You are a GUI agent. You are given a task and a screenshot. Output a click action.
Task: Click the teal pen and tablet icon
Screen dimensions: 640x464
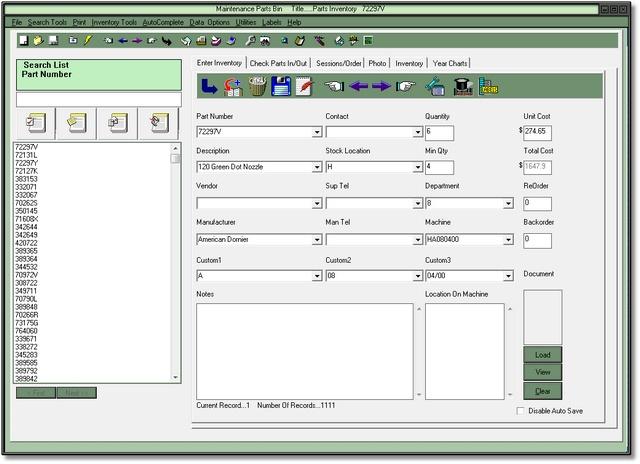click(435, 86)
